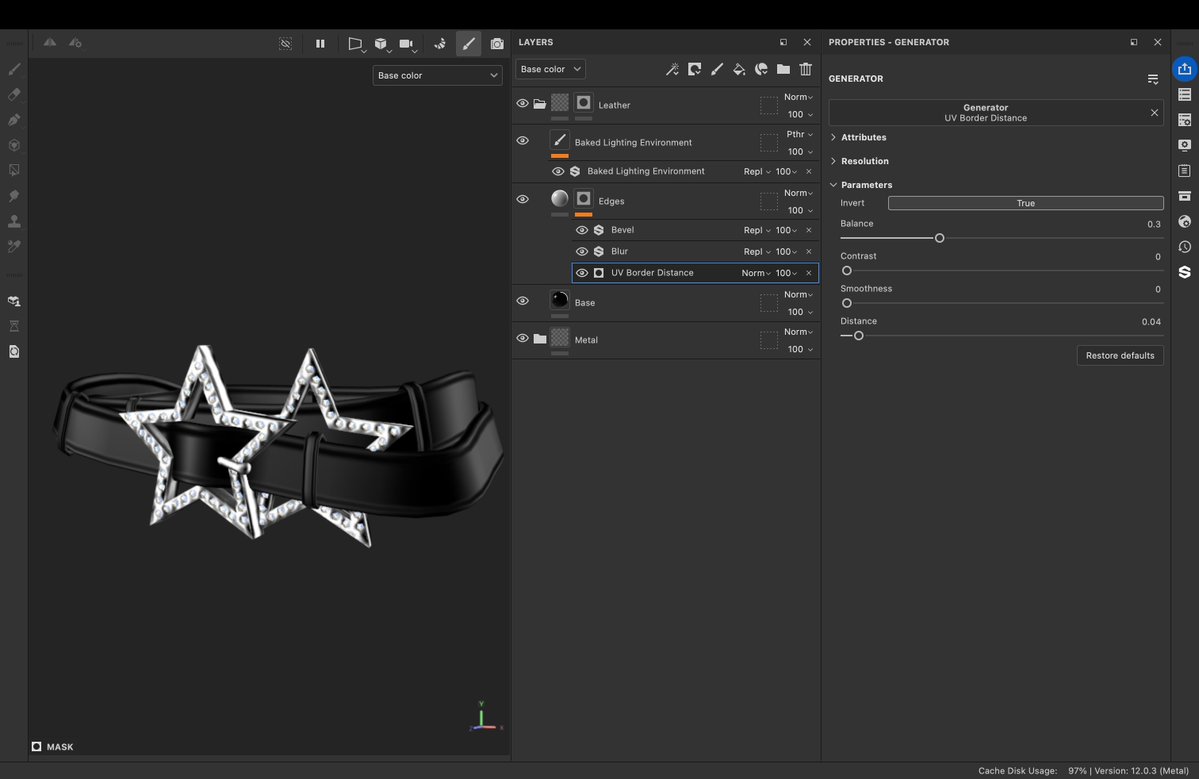Open the Layers channel Base color dropdown
The width and height of the screenshot is (1199, 779).
click(551, 69)
